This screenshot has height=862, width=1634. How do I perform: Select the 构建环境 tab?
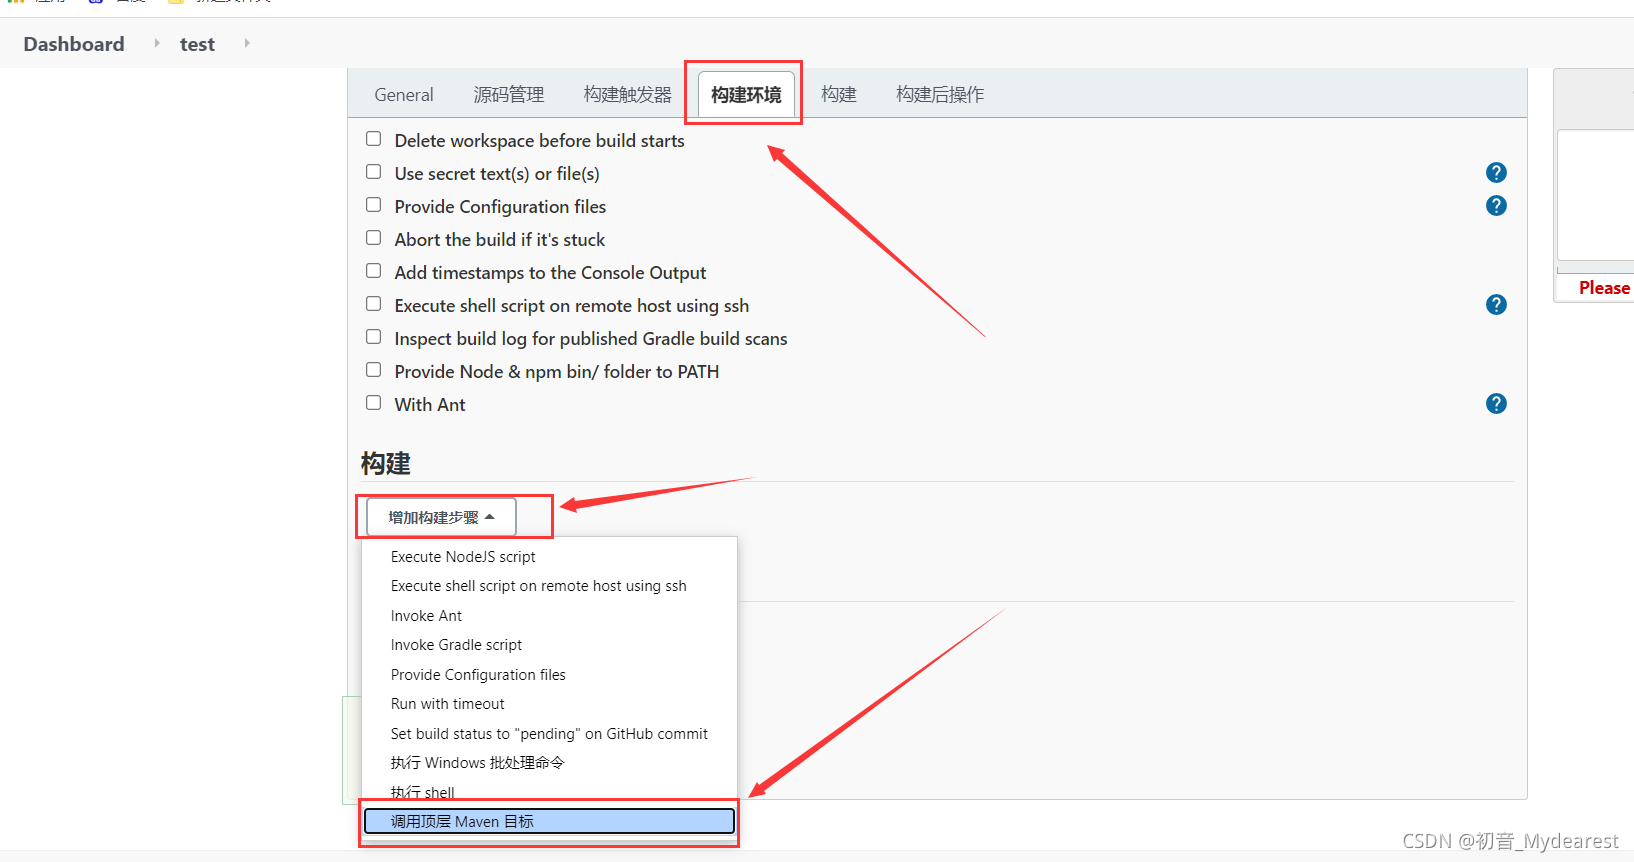pyautogui.click(x=746, y=95)
